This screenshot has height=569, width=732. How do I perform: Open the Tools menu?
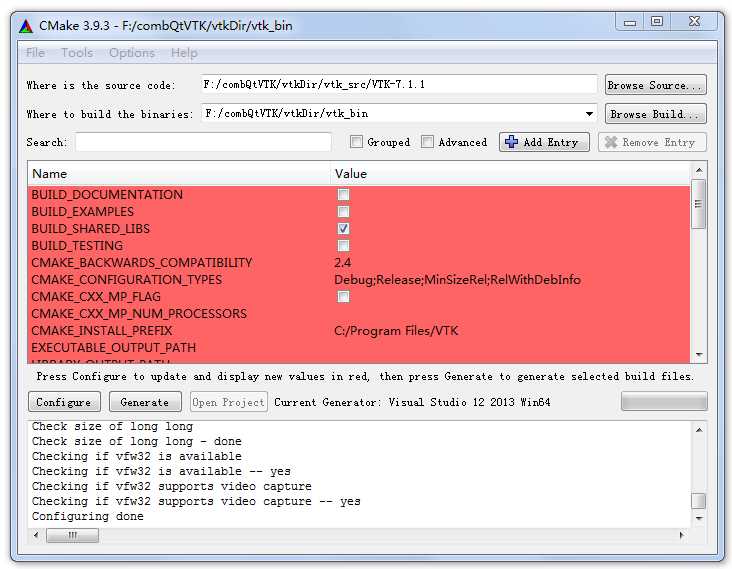tap(77, 53)
